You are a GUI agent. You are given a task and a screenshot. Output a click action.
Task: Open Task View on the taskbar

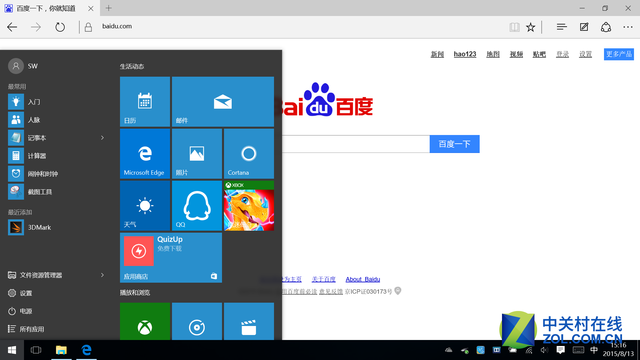(36, 350)
